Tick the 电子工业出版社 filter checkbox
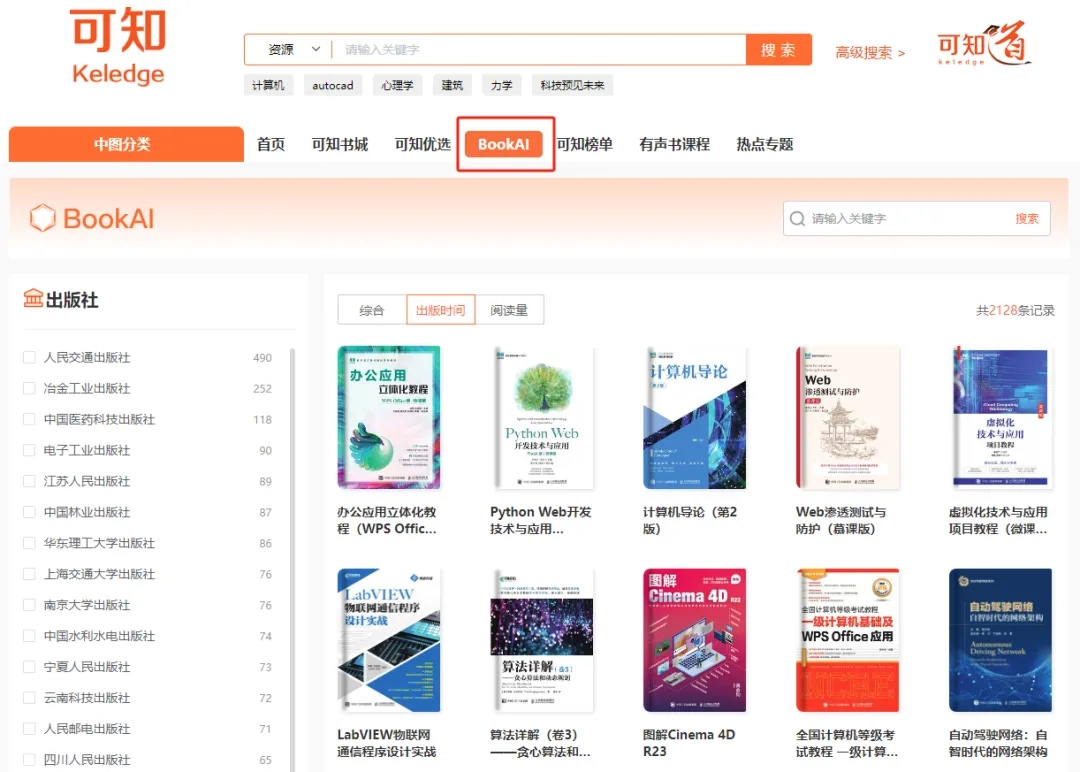 click(29, 451)
